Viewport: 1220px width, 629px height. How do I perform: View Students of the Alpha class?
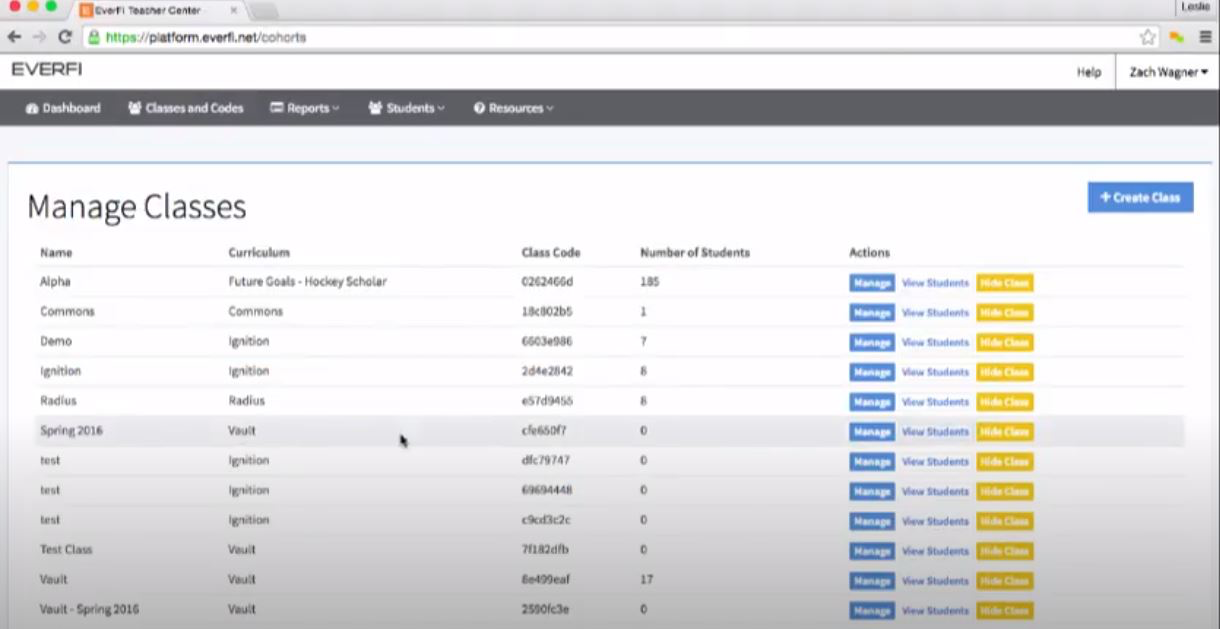click(x=935, y=283)
